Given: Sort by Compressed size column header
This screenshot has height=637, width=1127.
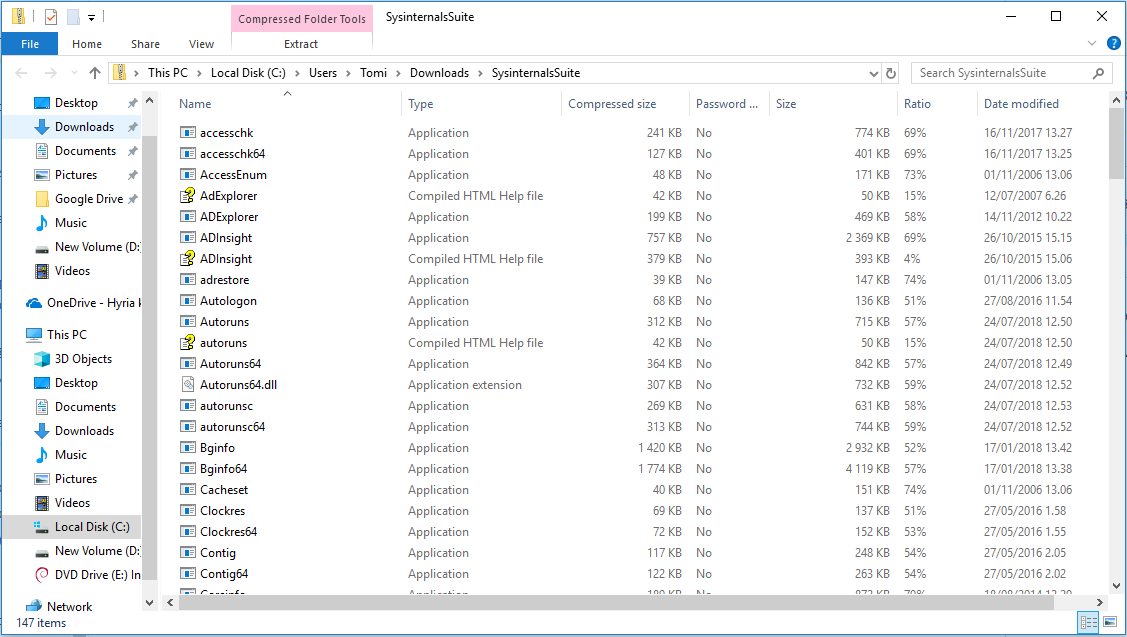Looking at the screenshot, I should [625, 104].
